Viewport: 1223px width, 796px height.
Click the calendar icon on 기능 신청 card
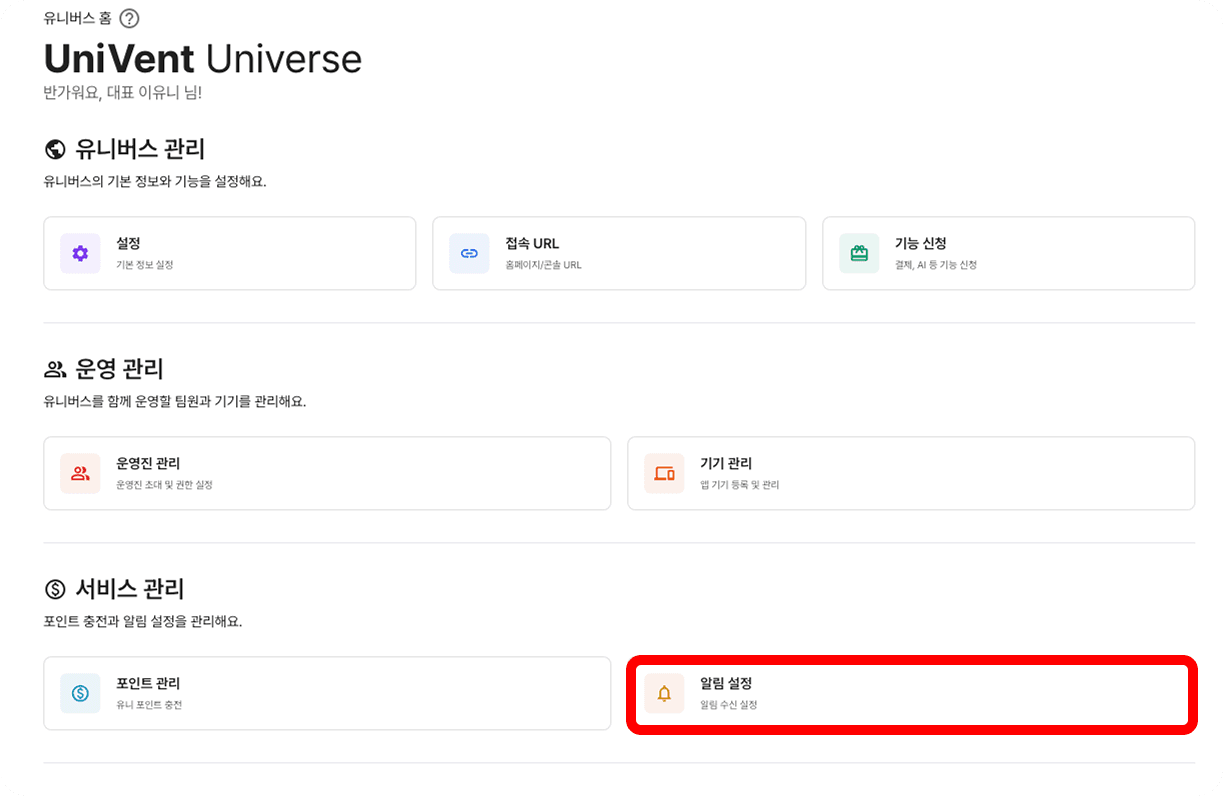tap(858, 253)
